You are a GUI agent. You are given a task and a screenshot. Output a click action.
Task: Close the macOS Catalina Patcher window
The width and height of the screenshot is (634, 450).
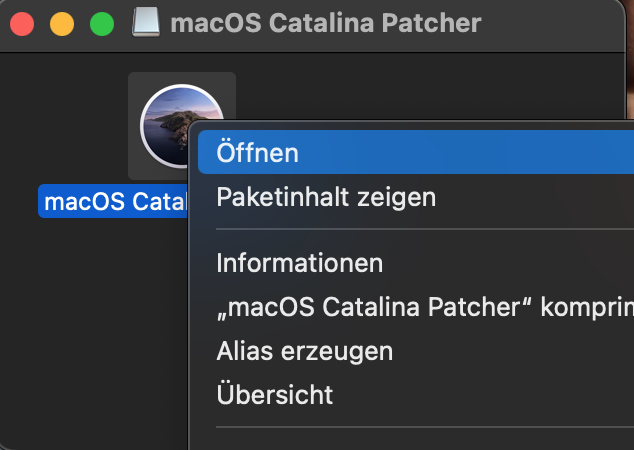point(22,23)
